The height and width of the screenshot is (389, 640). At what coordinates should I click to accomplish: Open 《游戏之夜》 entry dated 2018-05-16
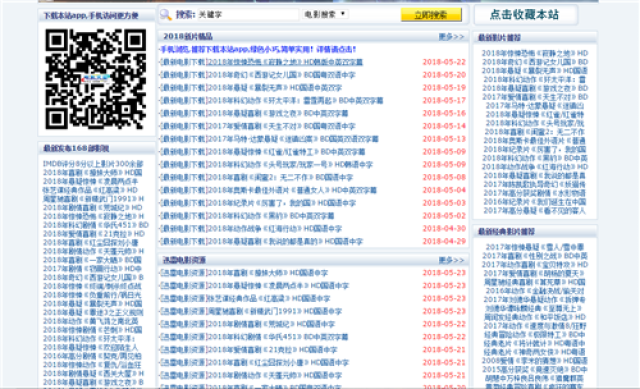[278, 113]
